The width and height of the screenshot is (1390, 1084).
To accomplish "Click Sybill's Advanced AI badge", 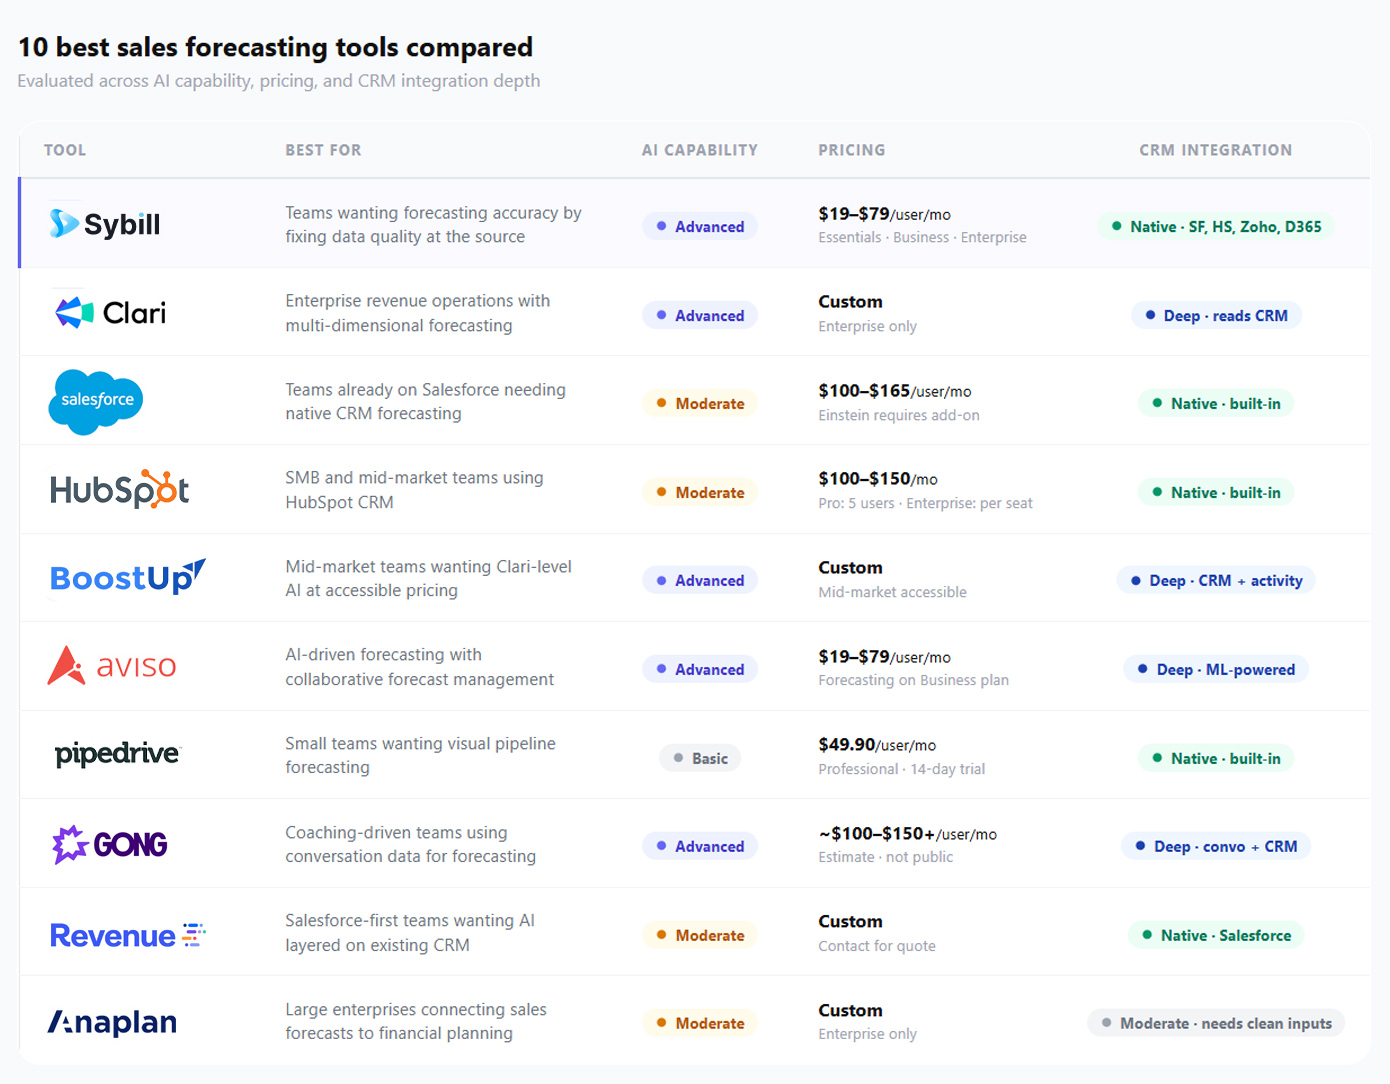I will click(700, 227).
